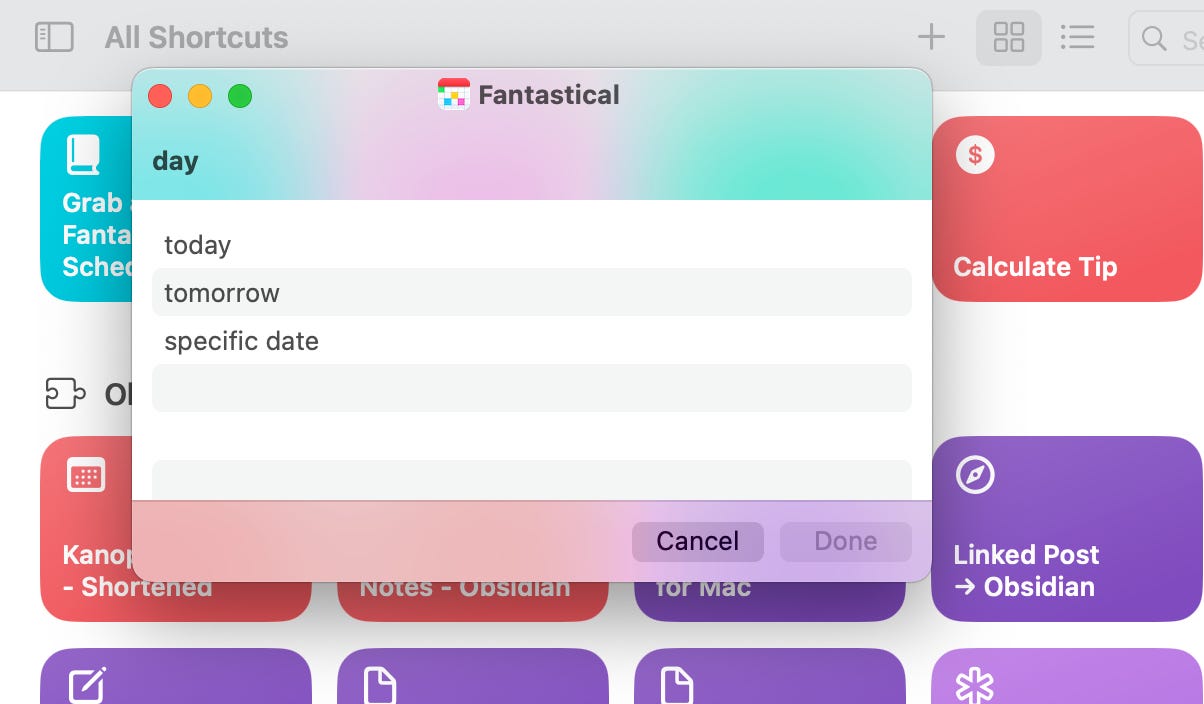Click the Done button in dialog

click(846, 541)
